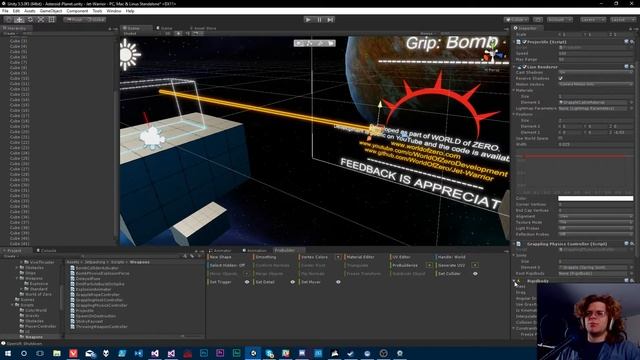
Task: Switch to the Game tab
Action: 164,28
